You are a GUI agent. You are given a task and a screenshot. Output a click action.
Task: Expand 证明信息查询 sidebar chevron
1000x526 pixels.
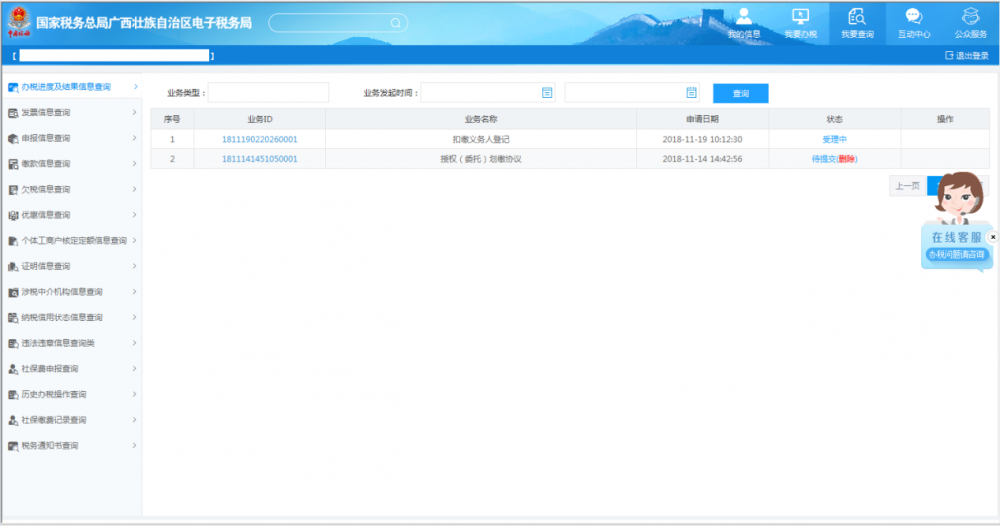[134, 266]
